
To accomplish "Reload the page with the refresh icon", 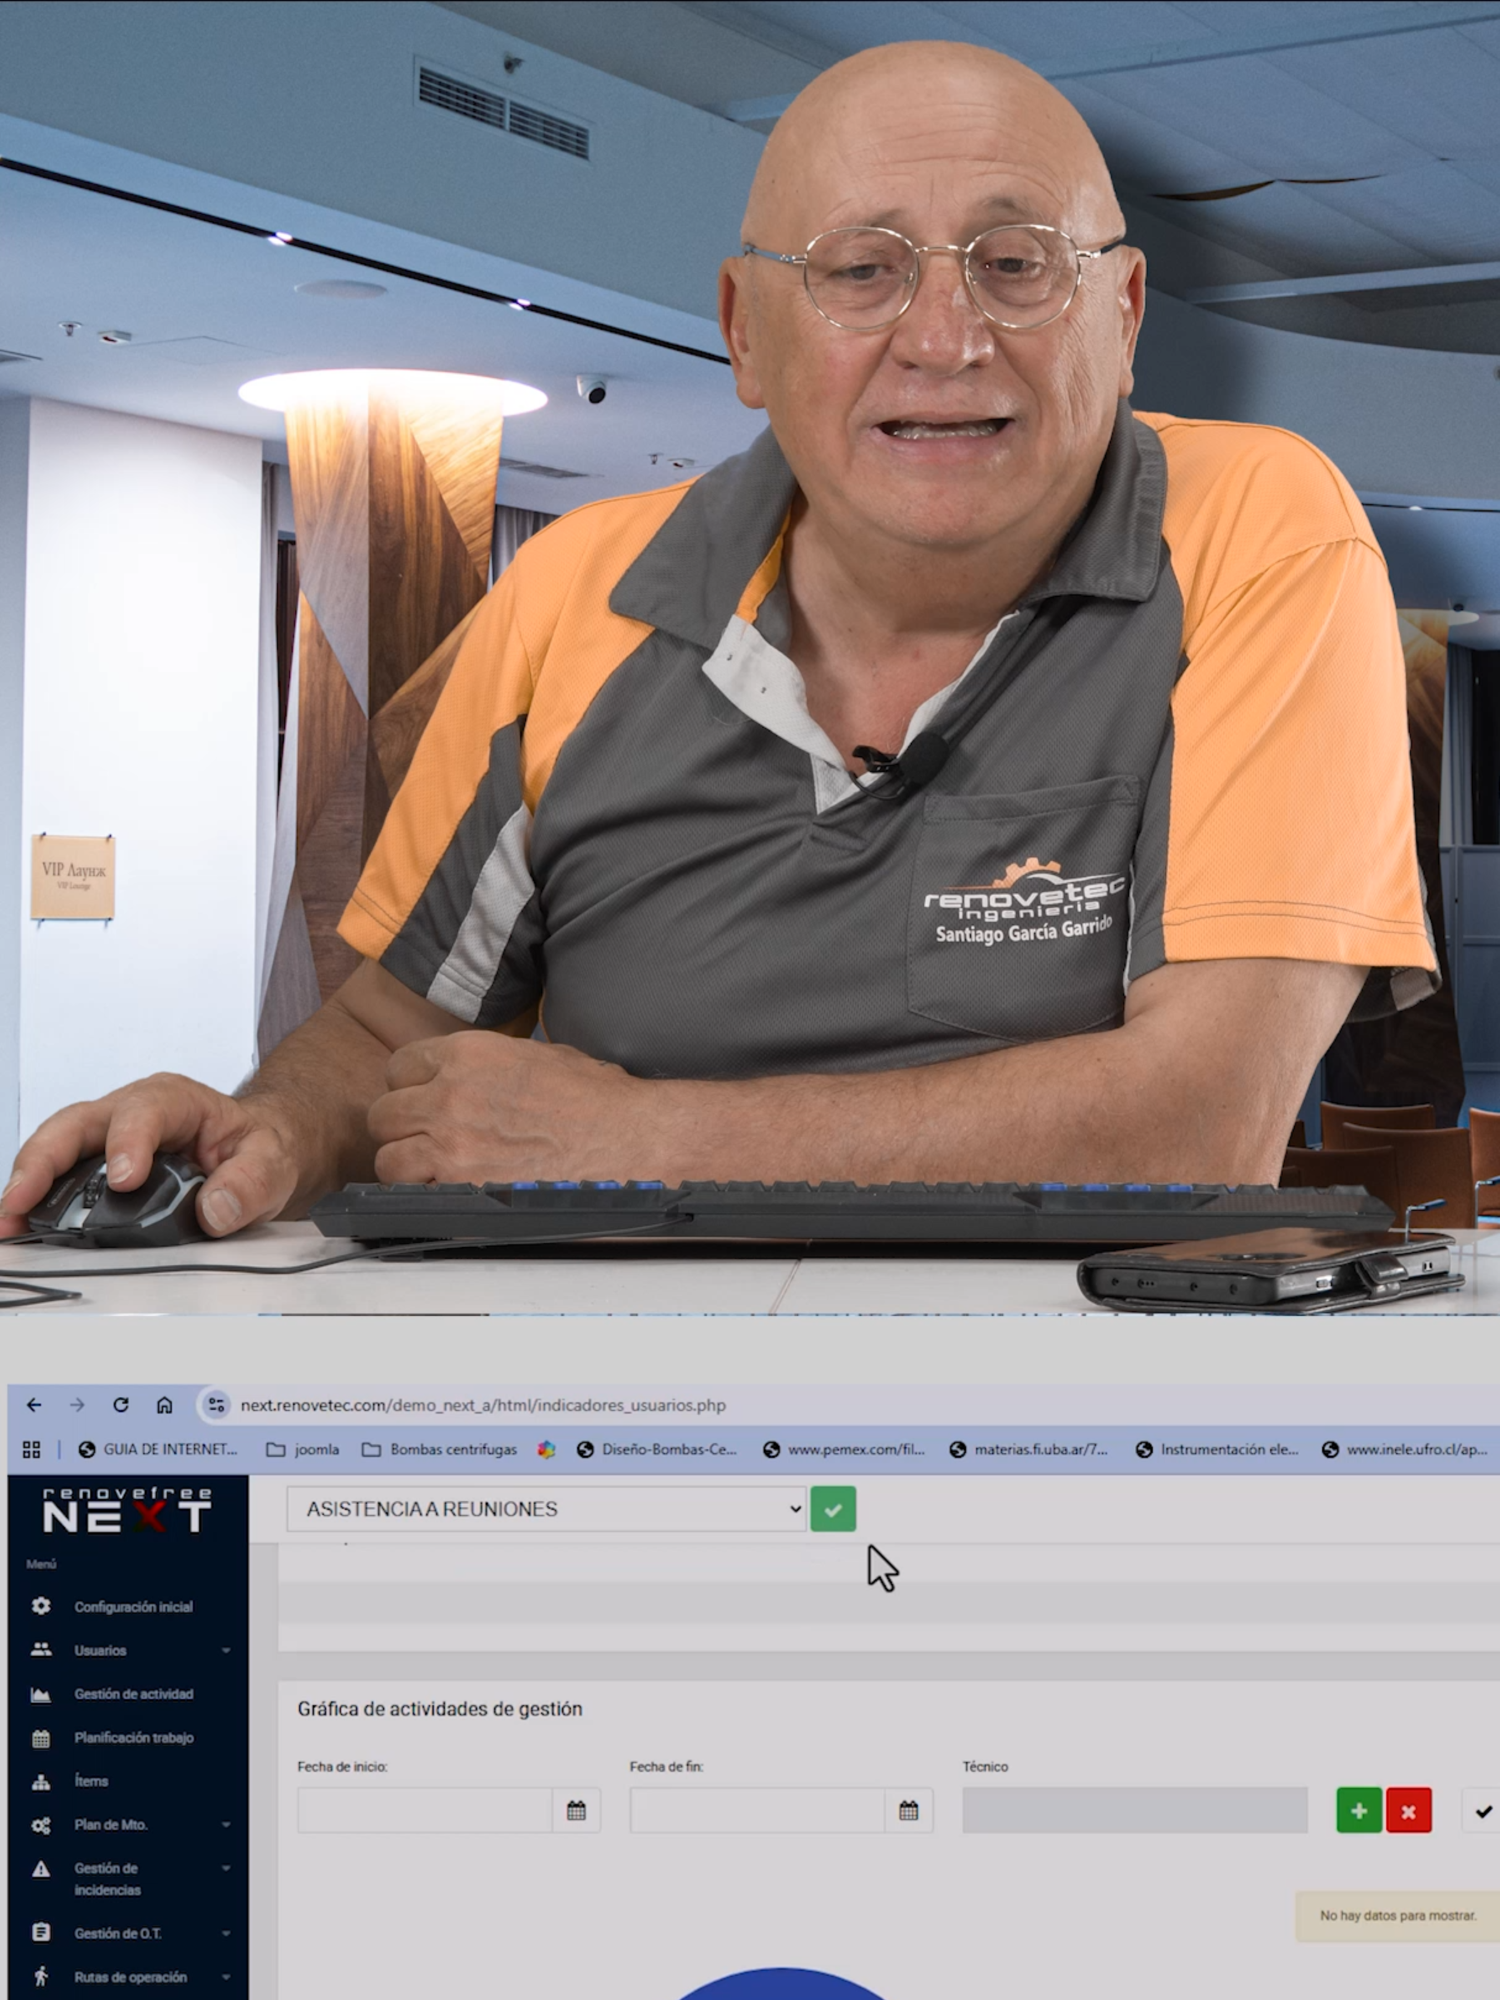I will 121,1405.
